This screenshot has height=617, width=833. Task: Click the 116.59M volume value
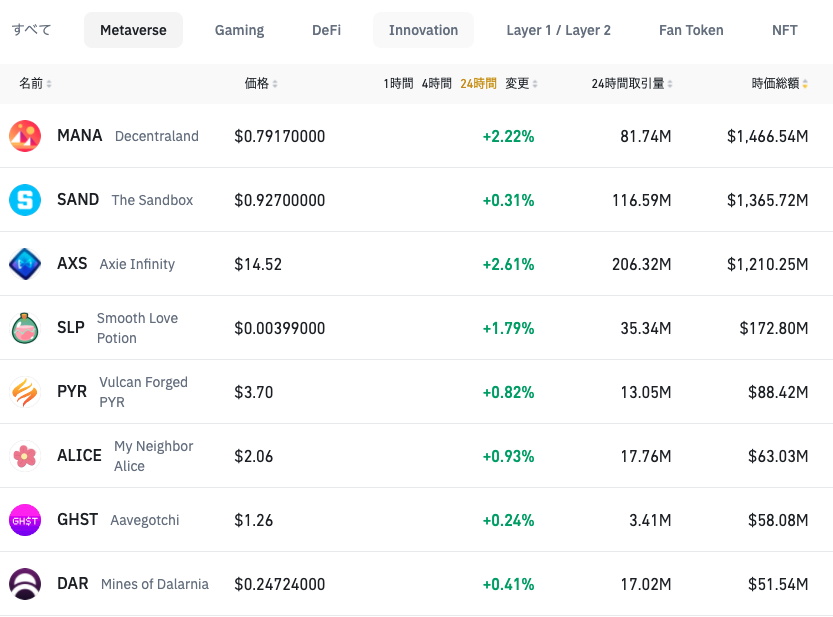click(x=642, y=200)
